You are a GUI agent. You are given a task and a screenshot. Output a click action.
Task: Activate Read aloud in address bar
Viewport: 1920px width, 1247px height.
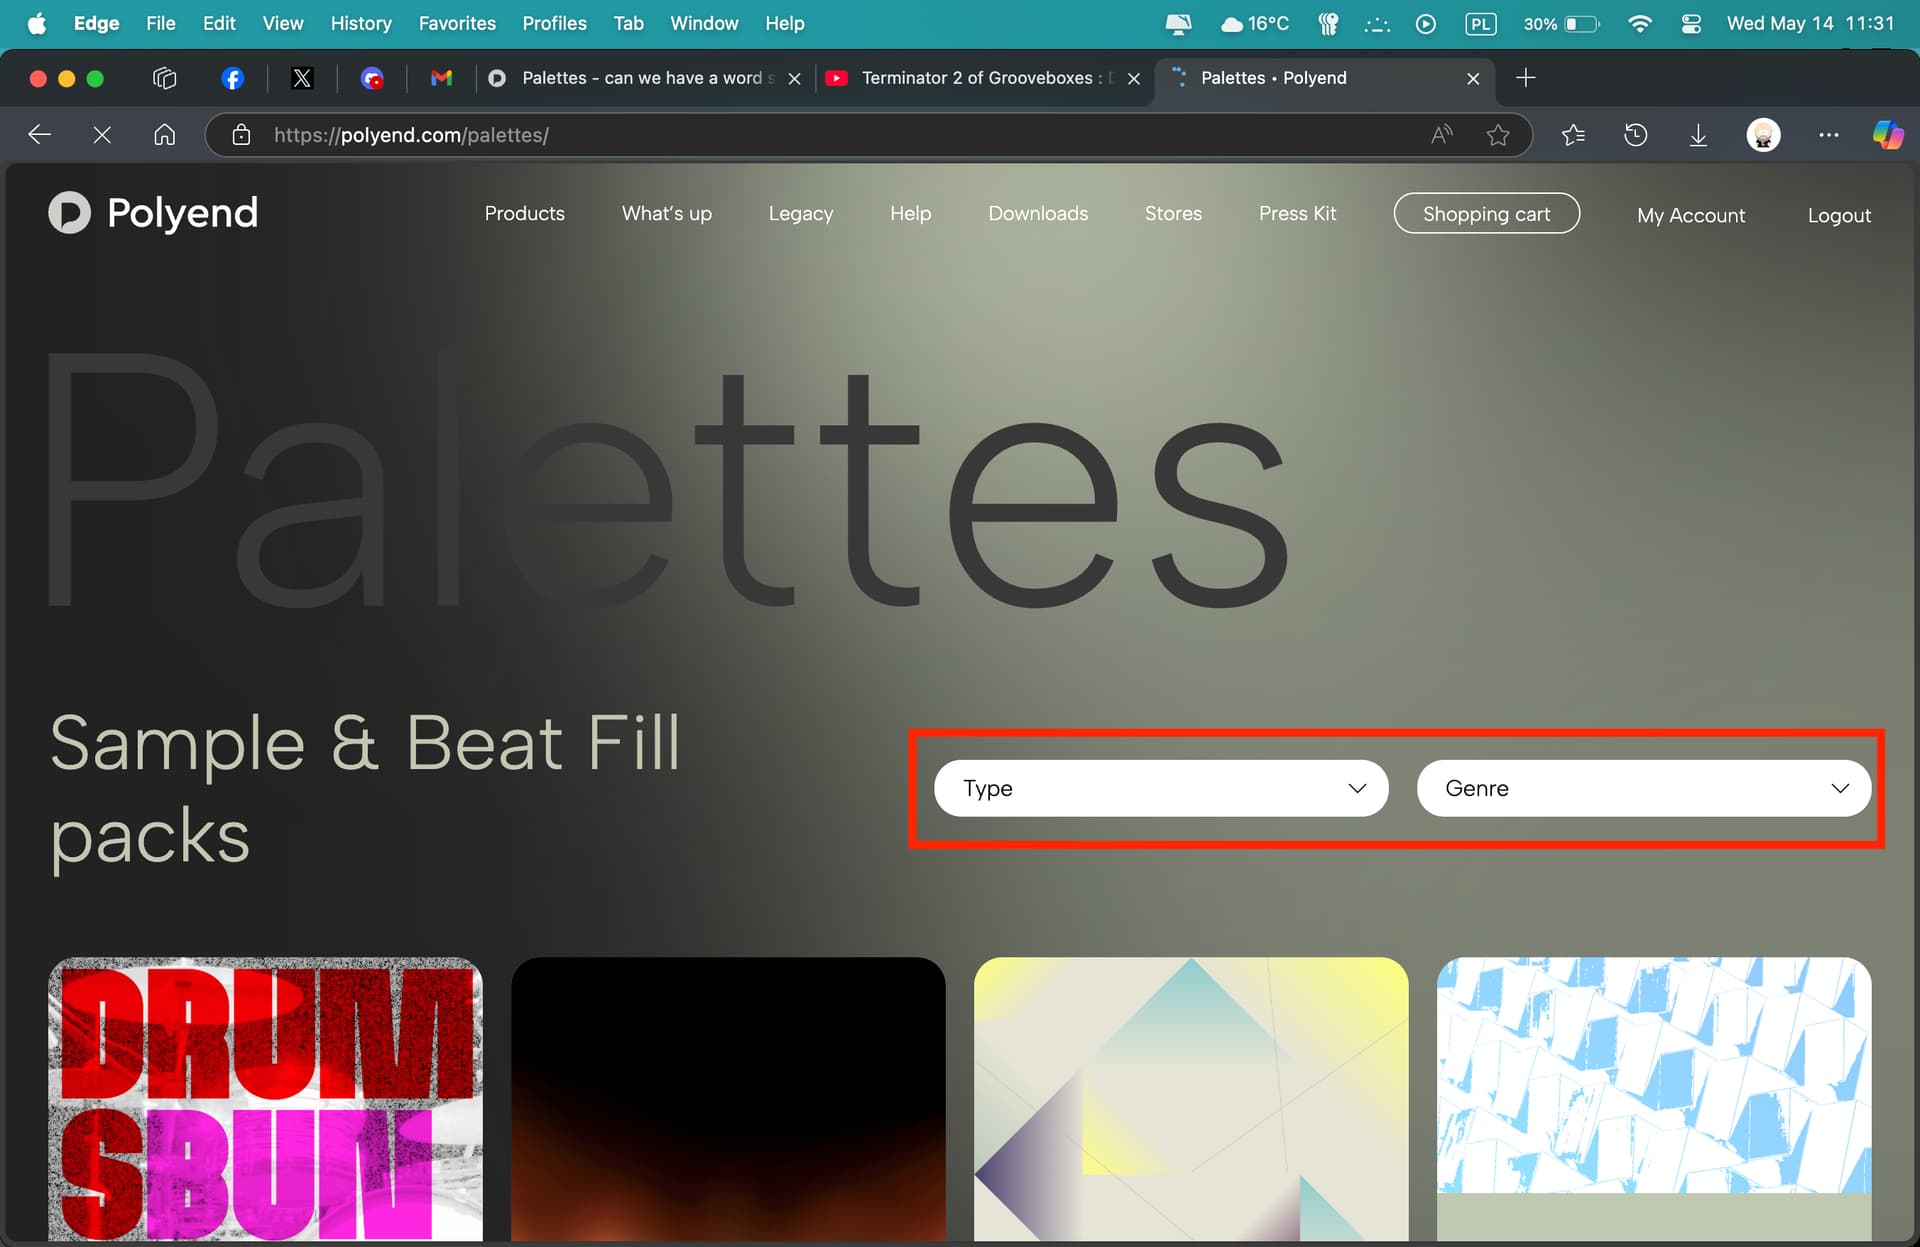coord(1441,135)
